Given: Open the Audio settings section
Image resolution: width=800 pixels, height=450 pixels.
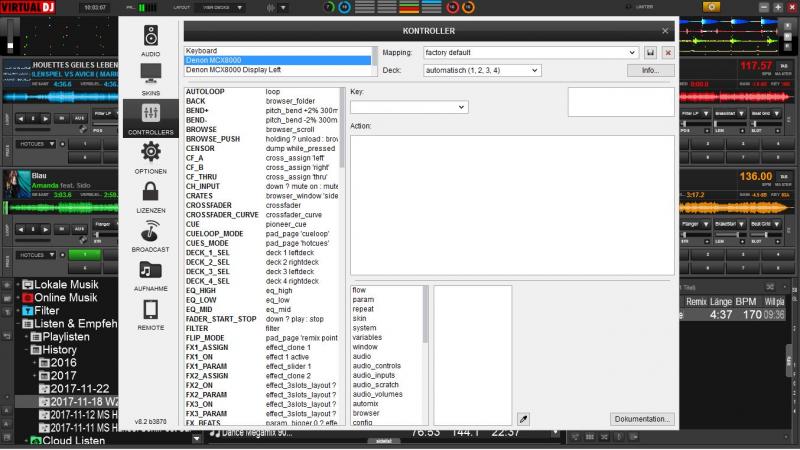Looking at the screenshot, I should click(x=151, y=40).
